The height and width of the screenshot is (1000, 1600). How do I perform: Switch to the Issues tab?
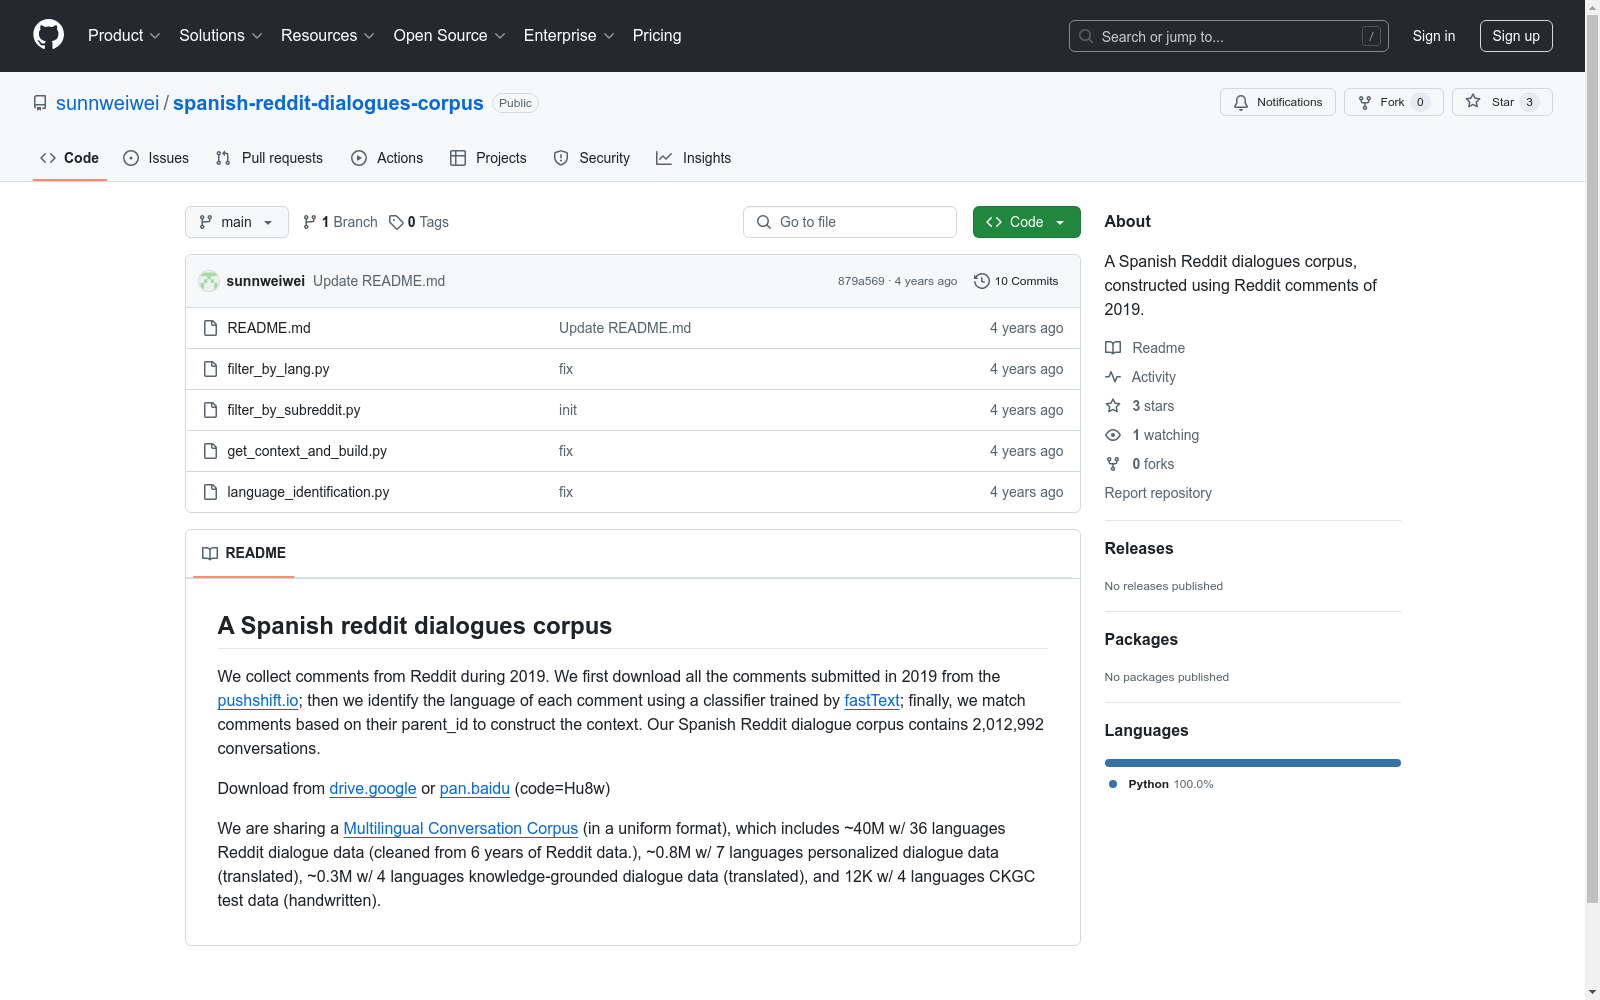tap(156, 158)
